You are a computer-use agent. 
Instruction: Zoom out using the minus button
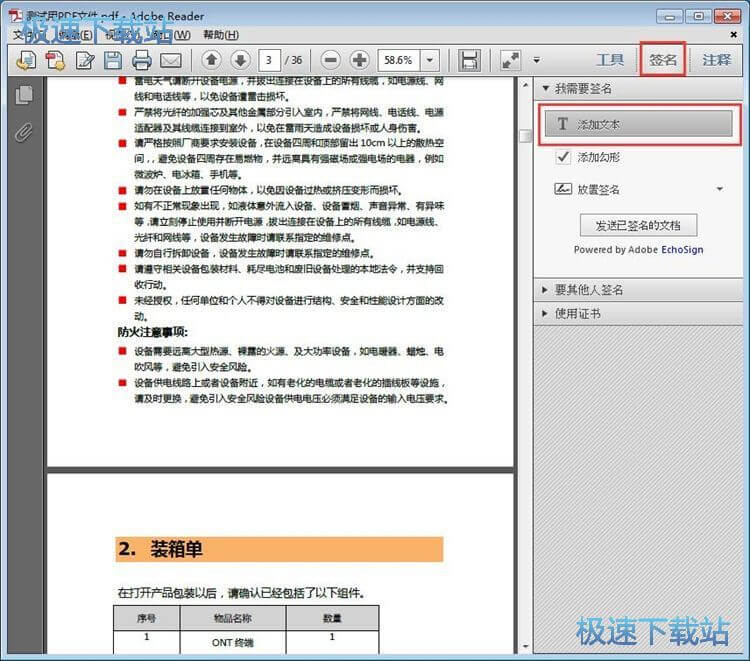[331, 60]
